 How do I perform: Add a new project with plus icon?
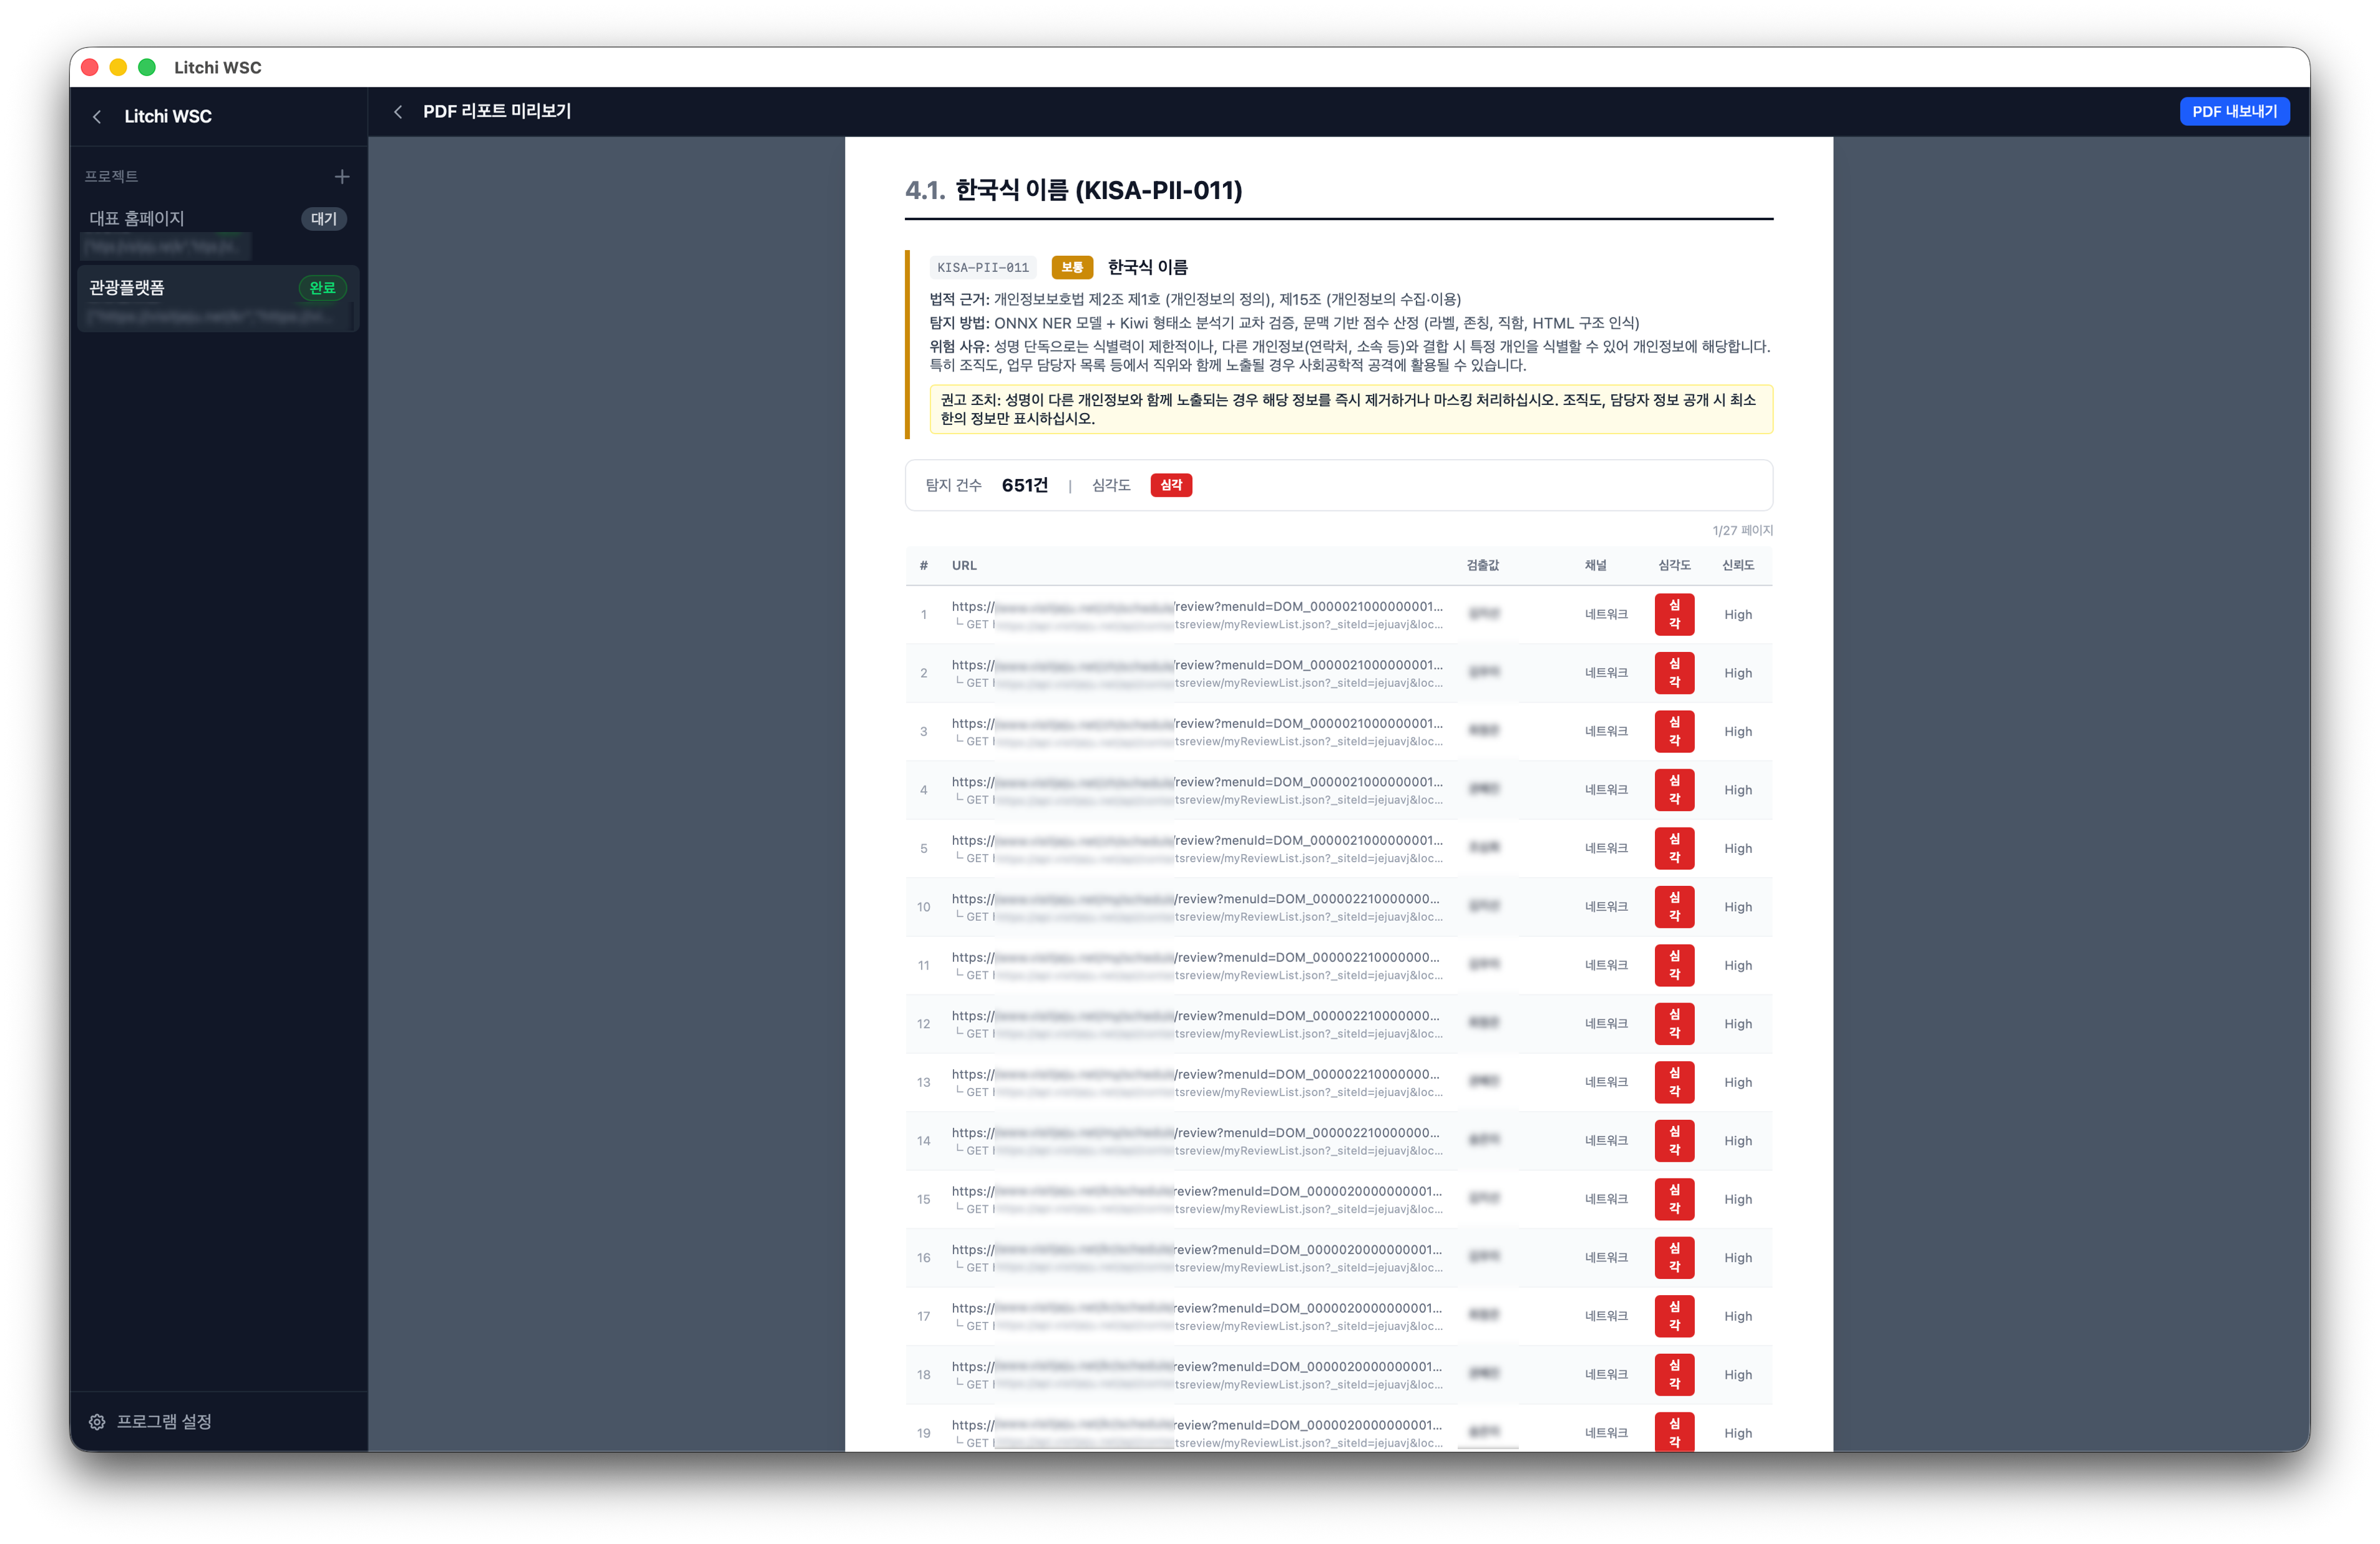click(x=342, y=177)
